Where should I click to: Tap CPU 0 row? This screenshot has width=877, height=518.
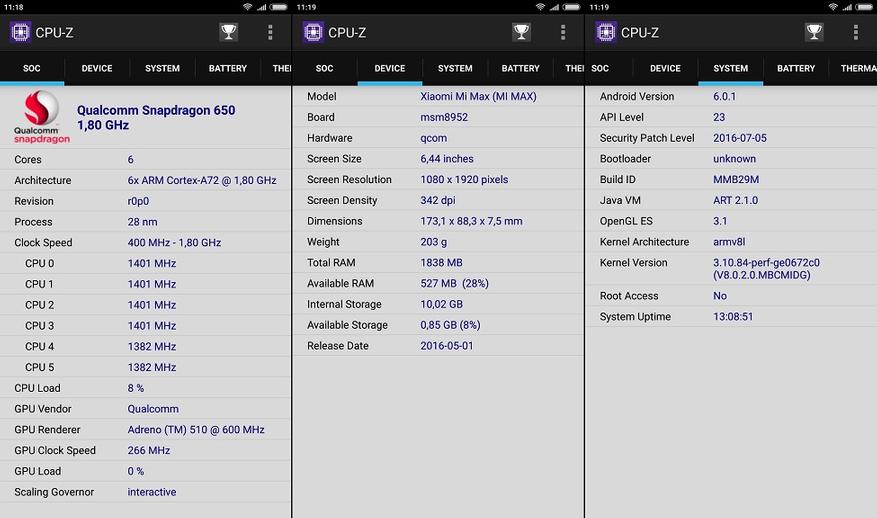[145, 263]
